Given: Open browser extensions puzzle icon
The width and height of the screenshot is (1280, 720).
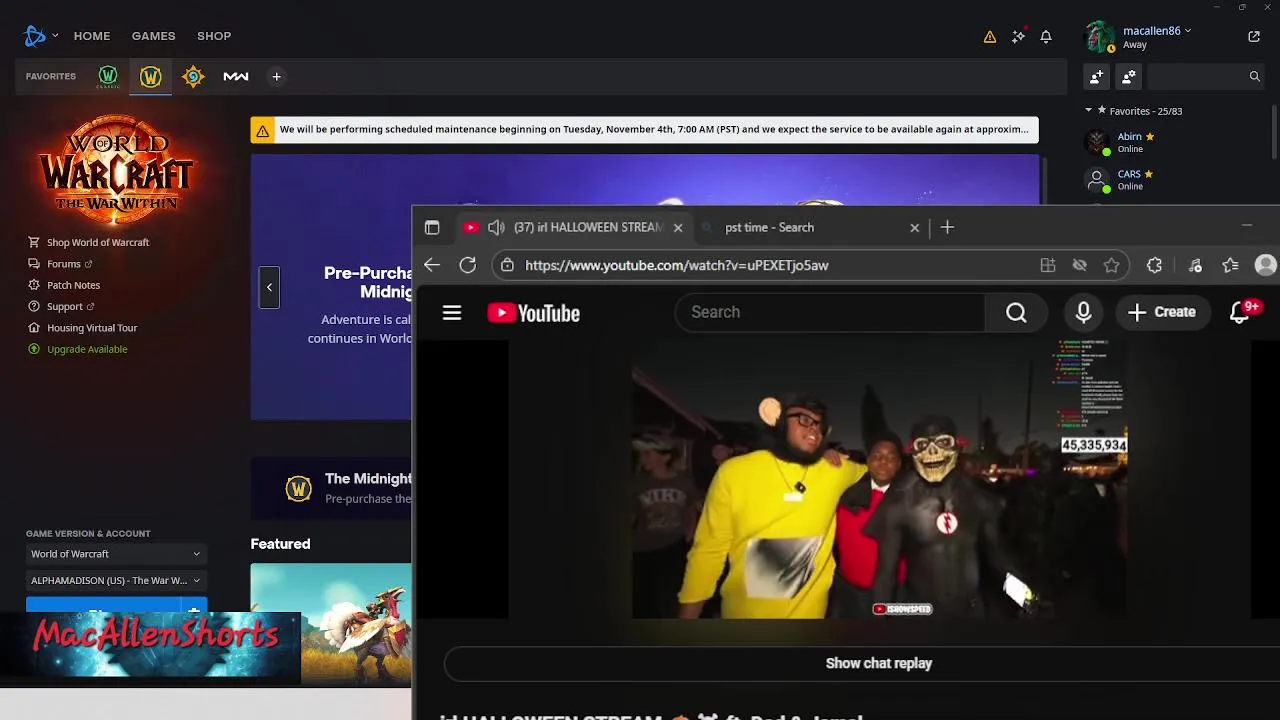Looking at the screenshot, I should click(x=1155, y=265).
